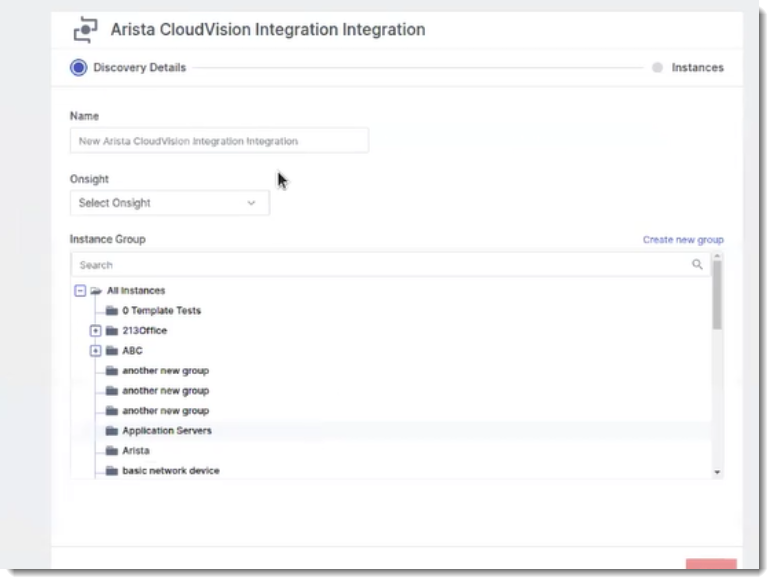The image size is (774, 584).
Task: Select the Discovery Details step indicator
Action: pos(78,68)
